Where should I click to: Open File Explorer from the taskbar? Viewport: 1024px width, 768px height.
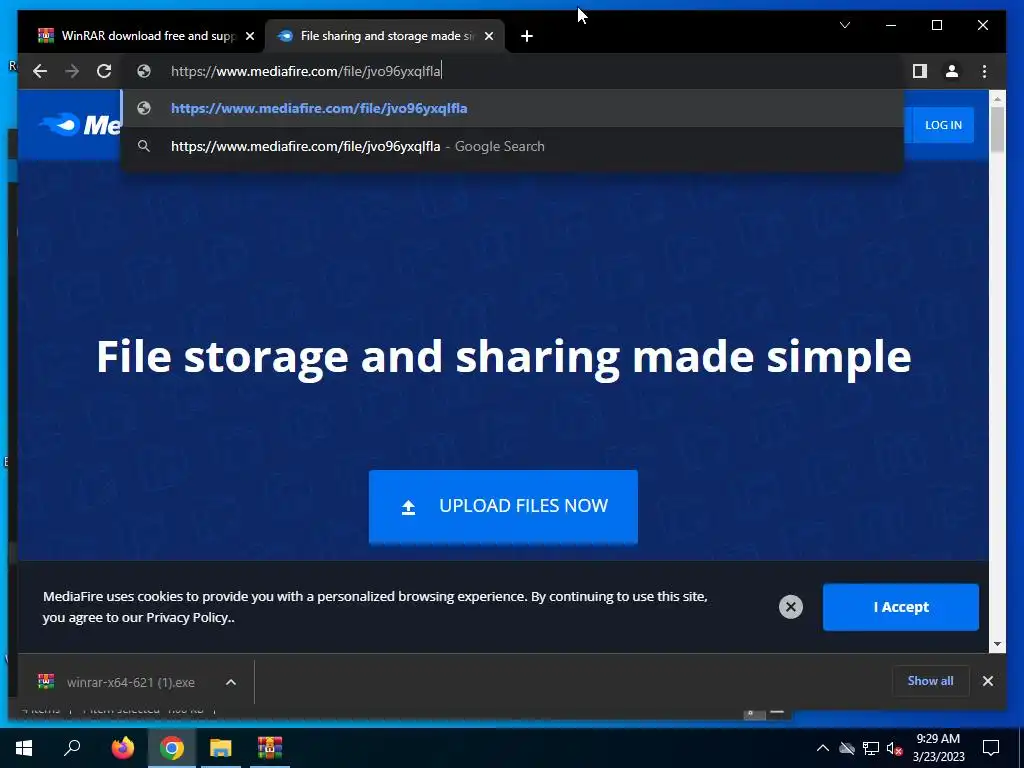(221, 748)
